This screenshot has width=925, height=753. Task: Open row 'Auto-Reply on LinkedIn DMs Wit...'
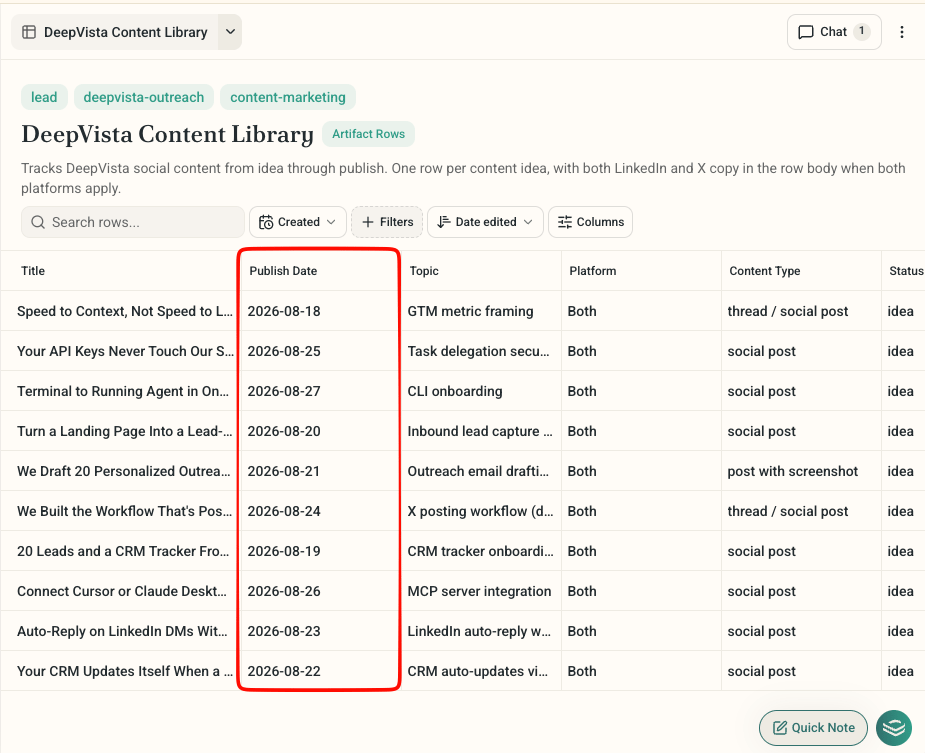coord(122,631)
